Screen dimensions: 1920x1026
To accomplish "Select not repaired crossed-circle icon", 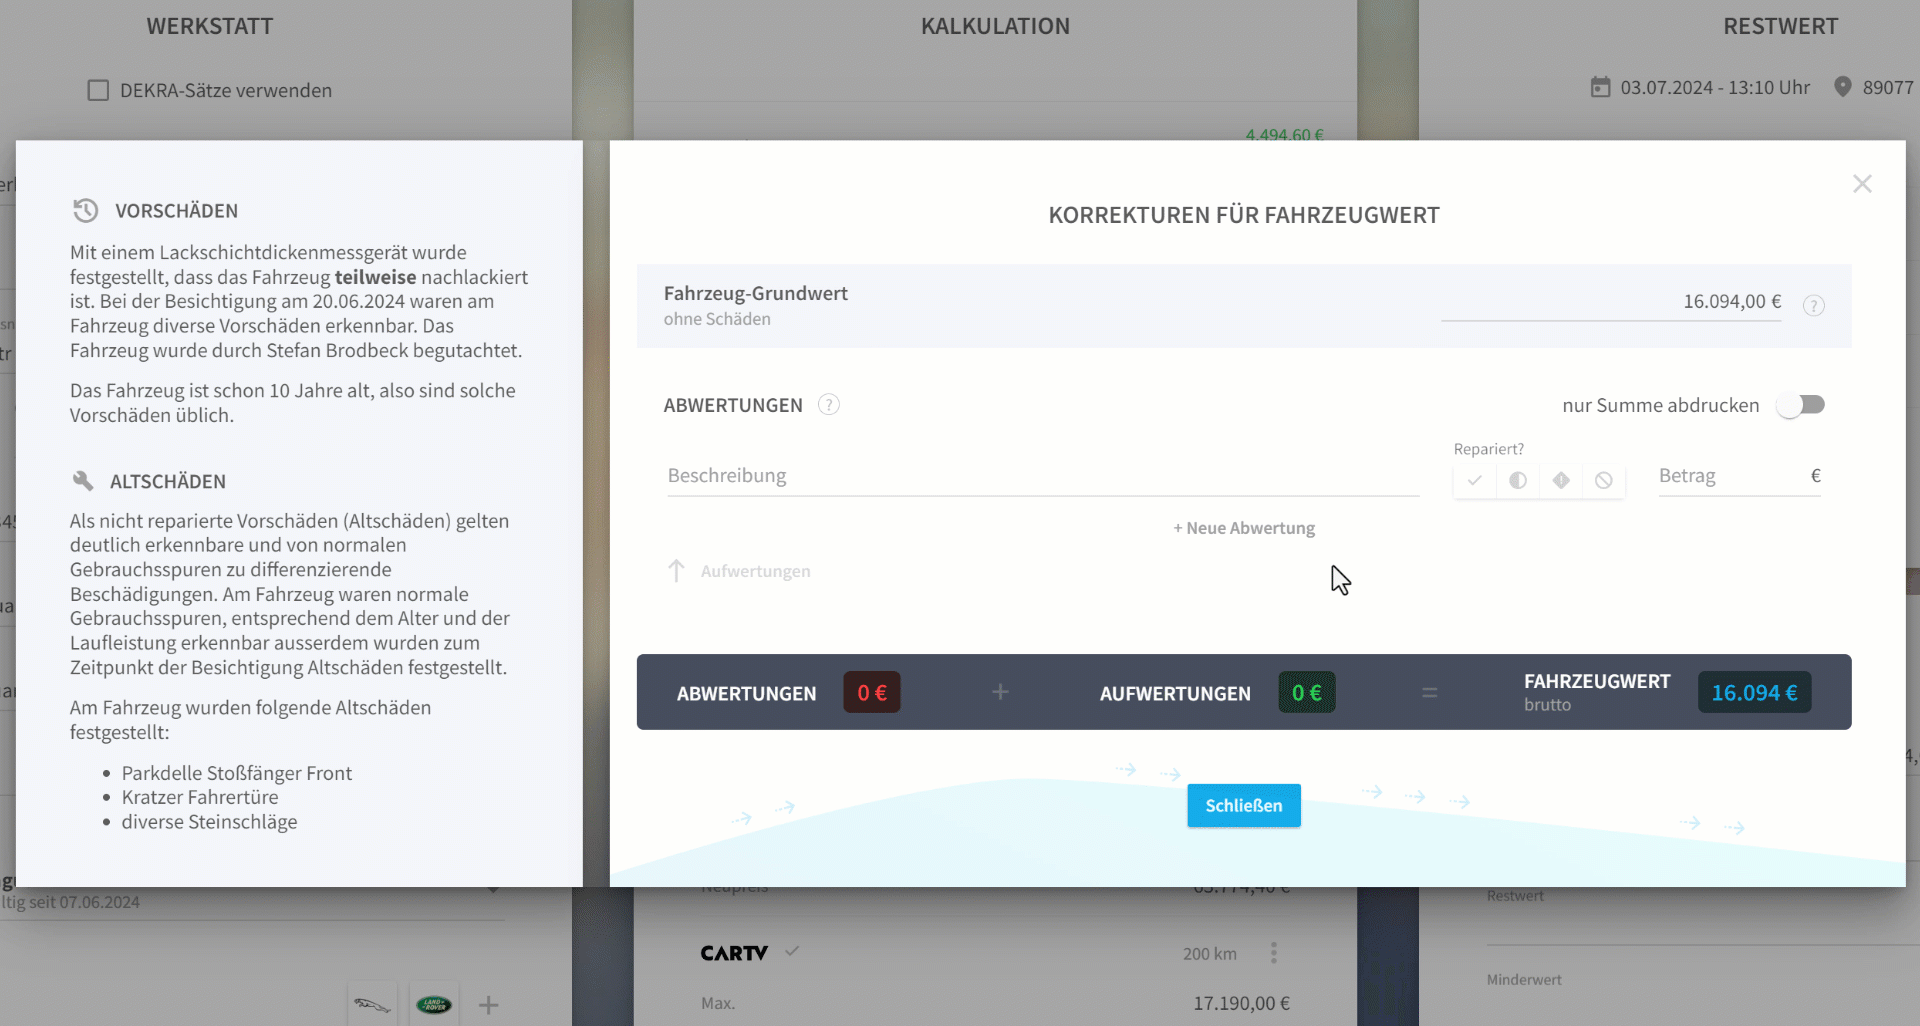I will click(x=1604, y=480).
